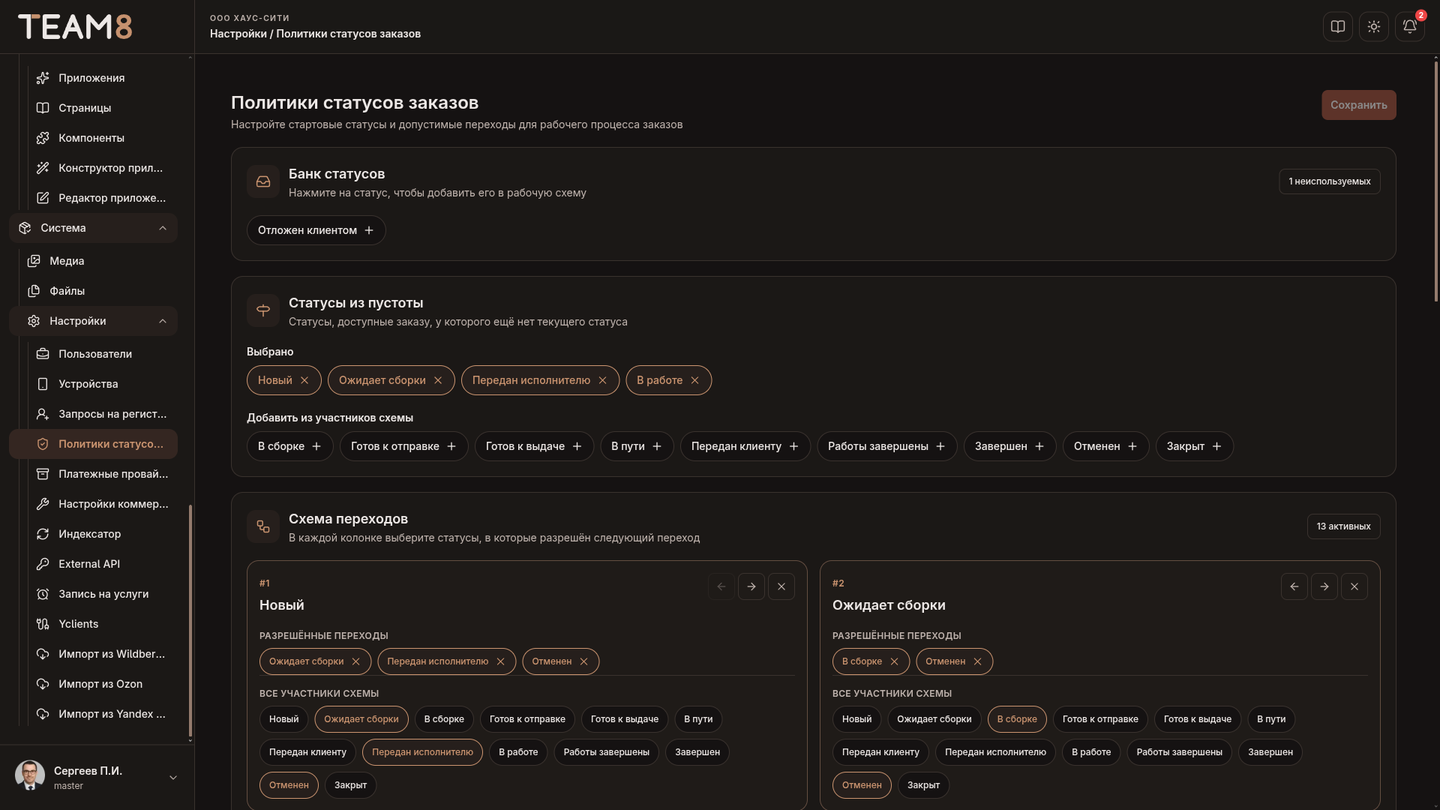Save changes with the 'Сохранить' button

pos(1359,105)
